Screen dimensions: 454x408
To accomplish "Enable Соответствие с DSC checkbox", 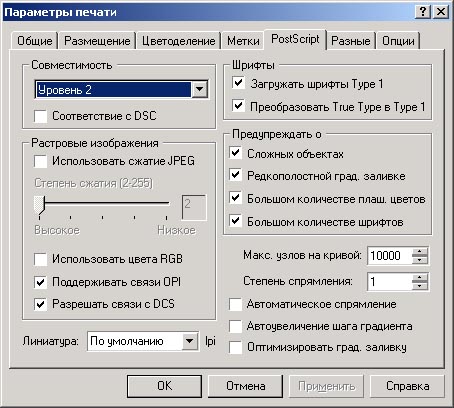I will click(x=41, y=116).
